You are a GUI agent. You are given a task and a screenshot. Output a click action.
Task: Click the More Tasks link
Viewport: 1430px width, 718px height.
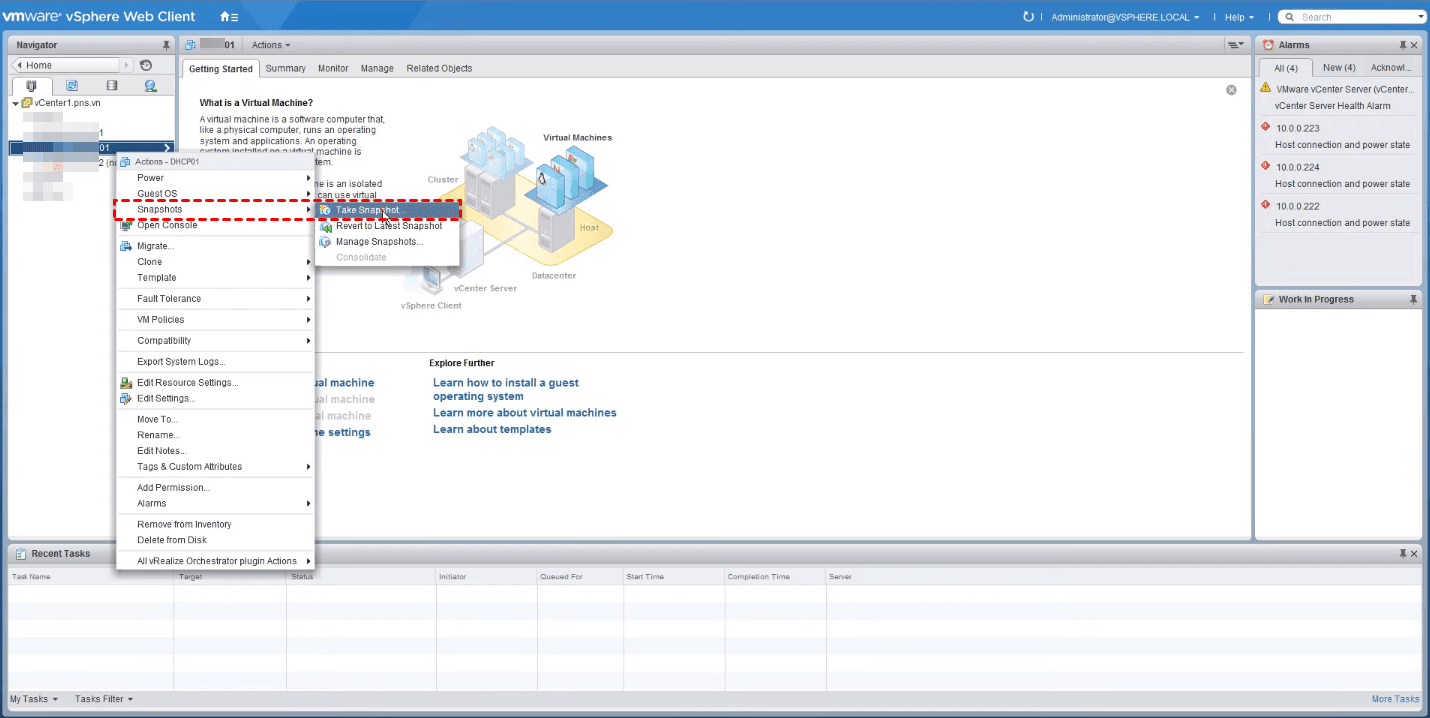tap(1395, 699)
